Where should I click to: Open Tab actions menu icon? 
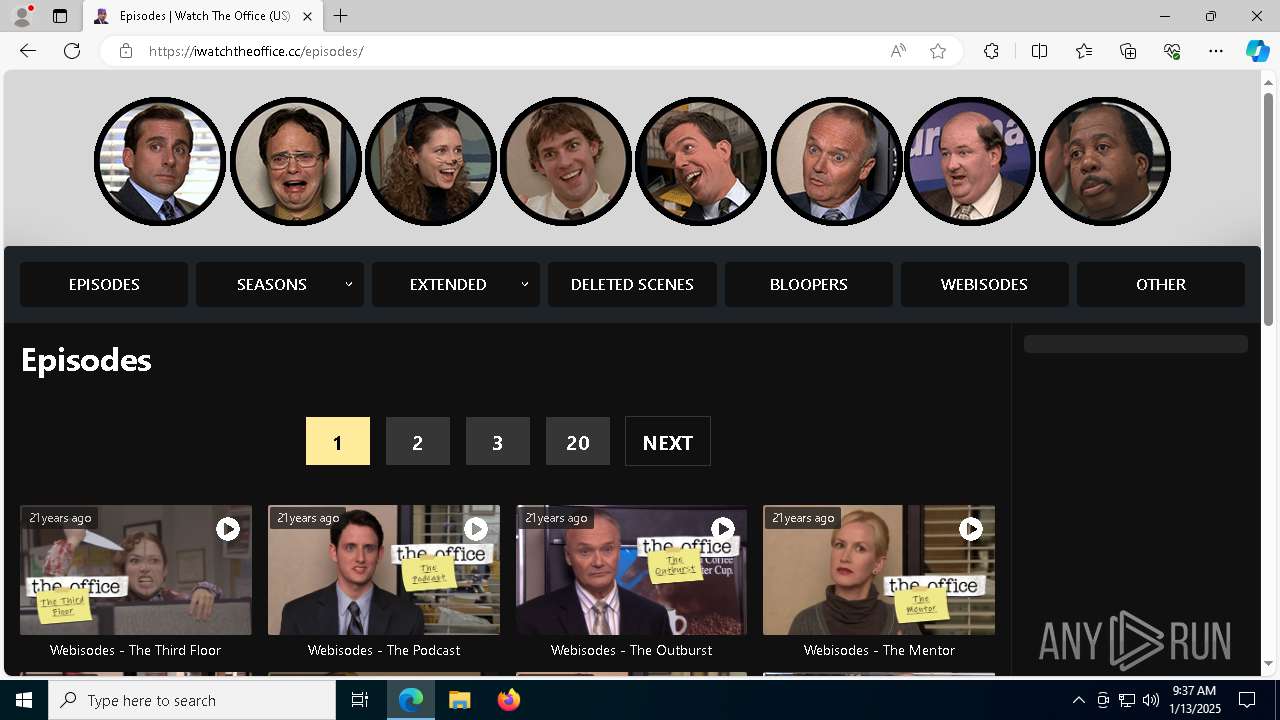click(60, 16)
